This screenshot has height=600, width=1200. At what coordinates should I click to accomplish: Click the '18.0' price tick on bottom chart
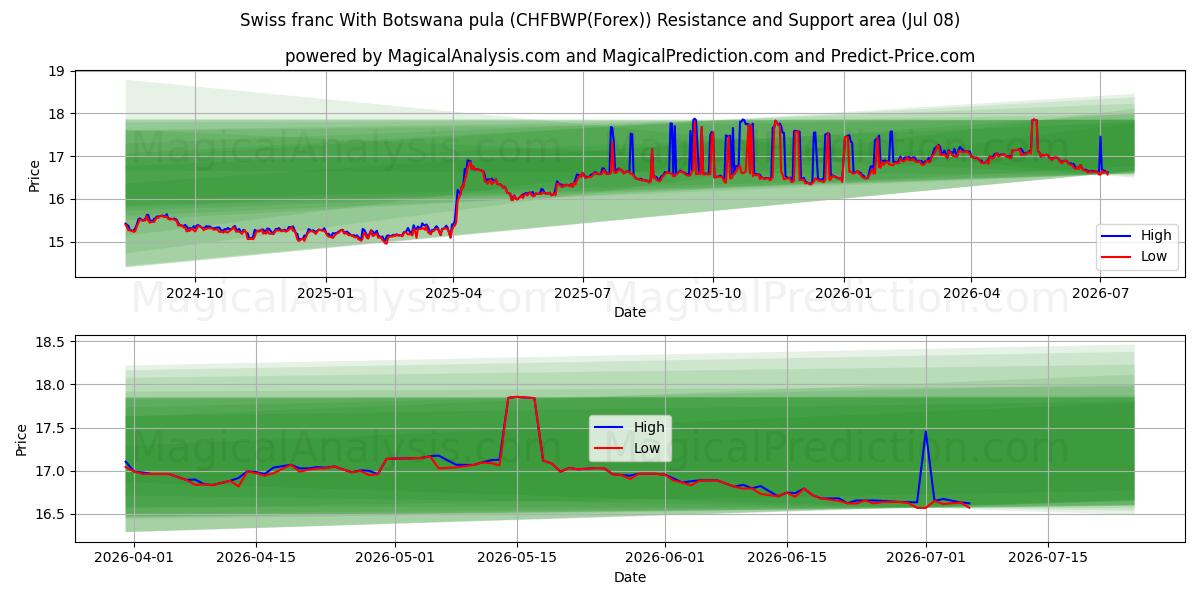tap(50, 385)
